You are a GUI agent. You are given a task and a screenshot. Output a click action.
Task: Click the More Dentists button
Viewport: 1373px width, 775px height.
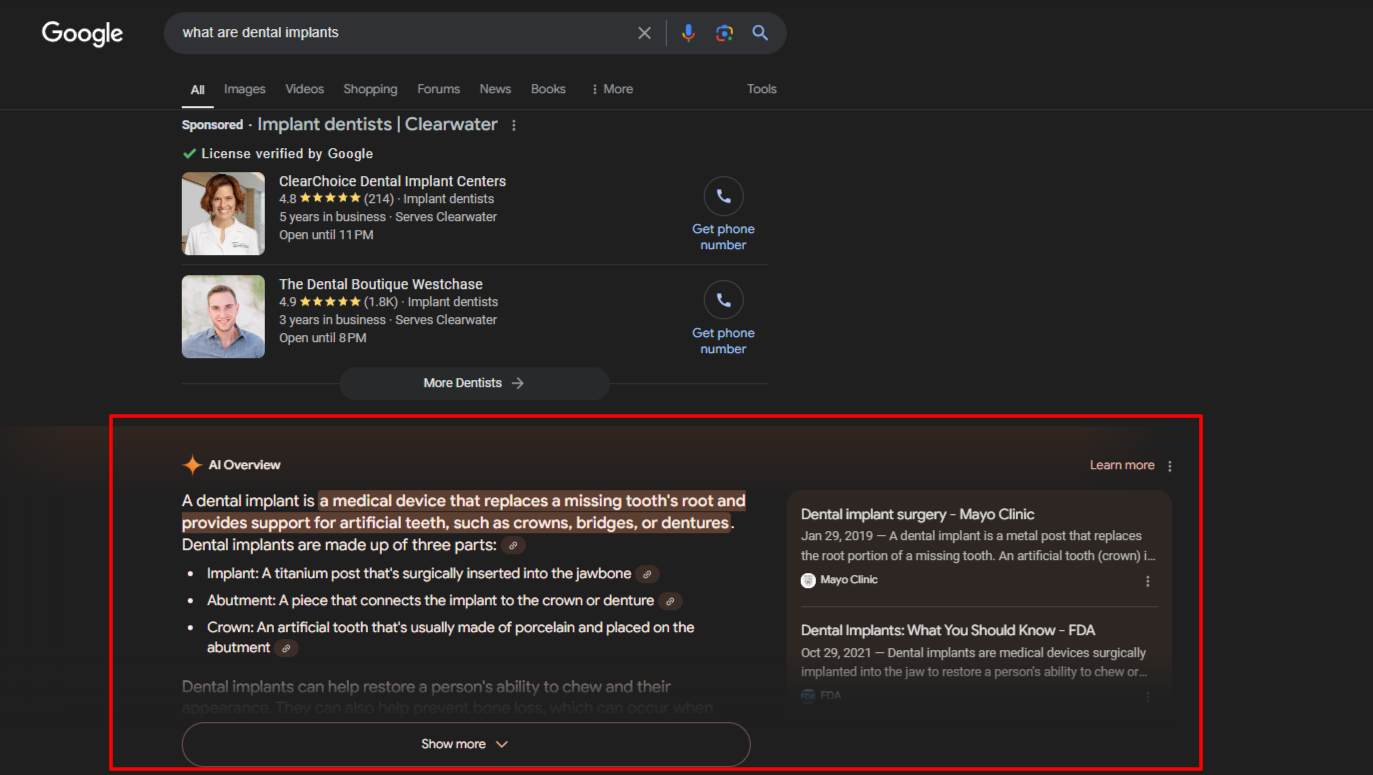click(475, 383)
